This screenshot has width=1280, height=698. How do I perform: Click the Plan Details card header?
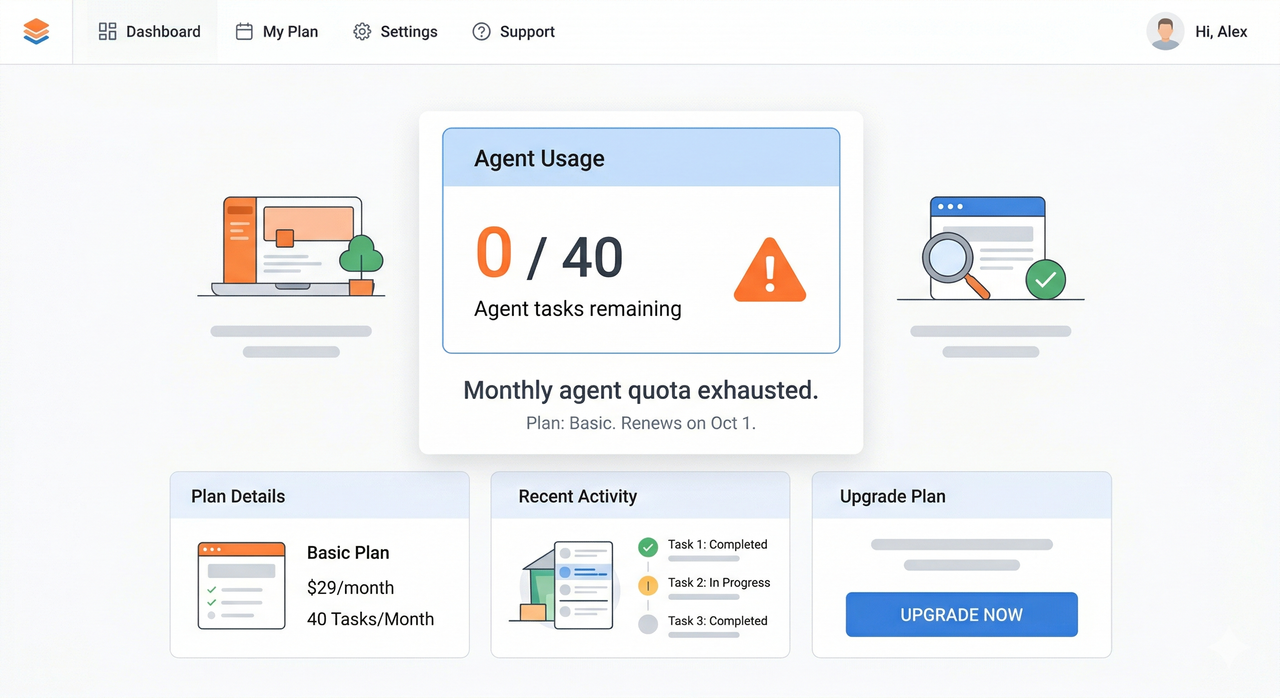tap(320, 496)
